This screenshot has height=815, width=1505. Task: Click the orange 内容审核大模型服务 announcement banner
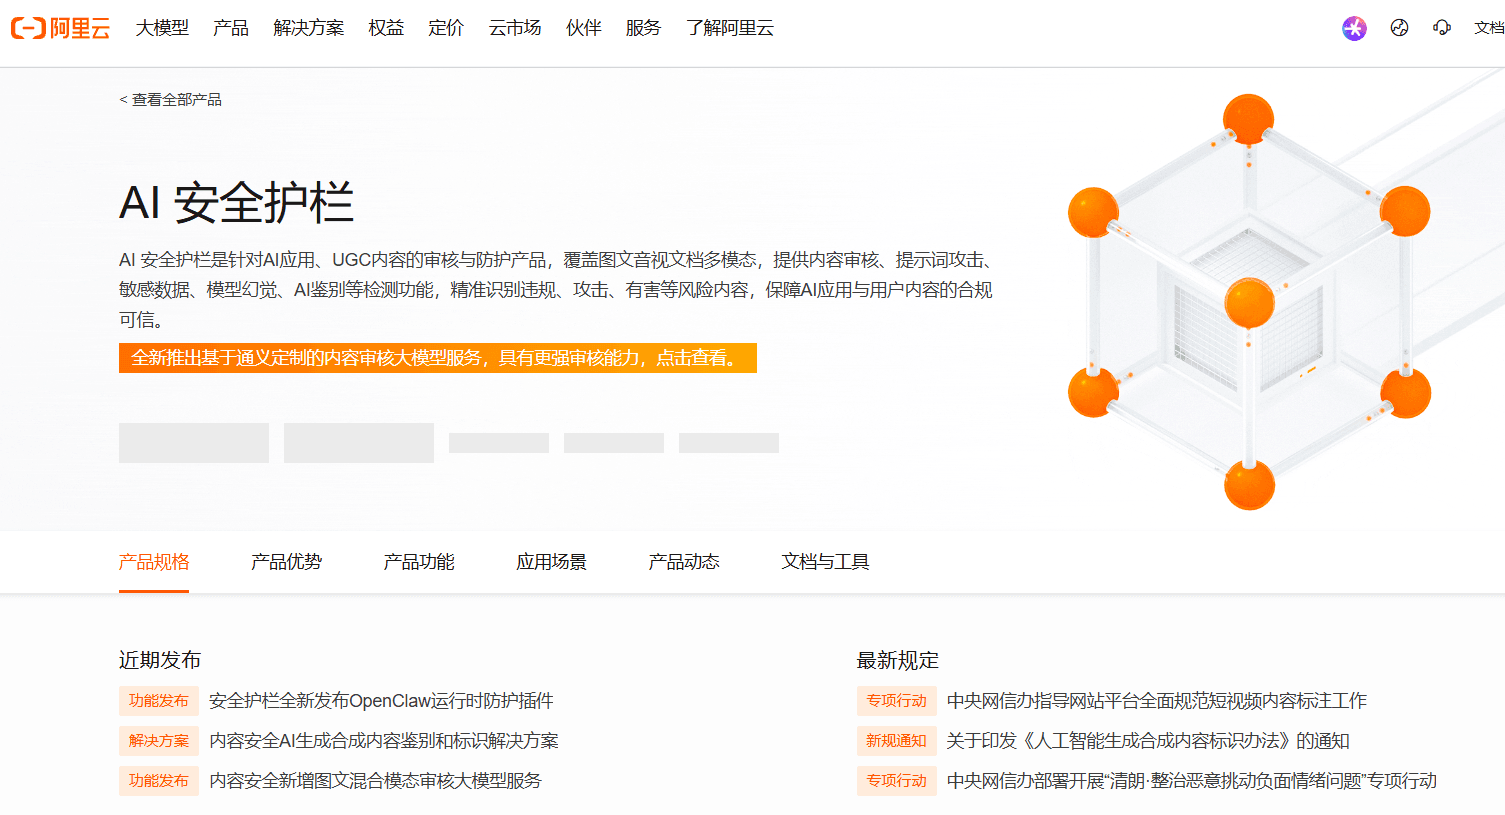point(438,358)
